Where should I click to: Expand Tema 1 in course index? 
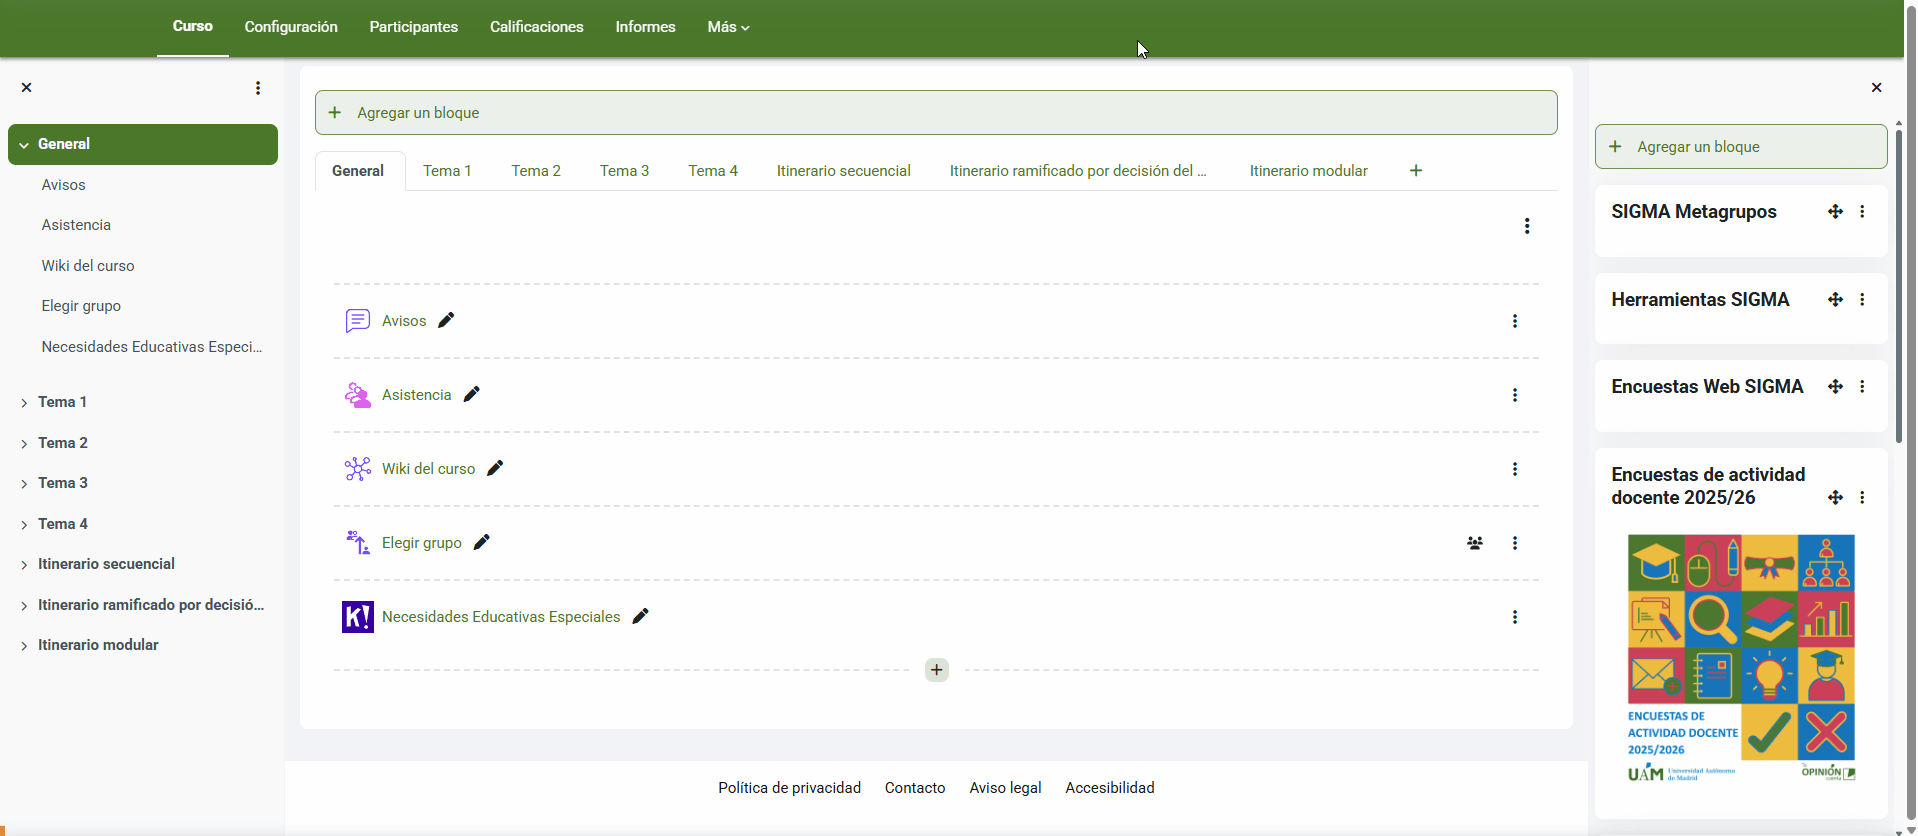[x=24, y=403]
